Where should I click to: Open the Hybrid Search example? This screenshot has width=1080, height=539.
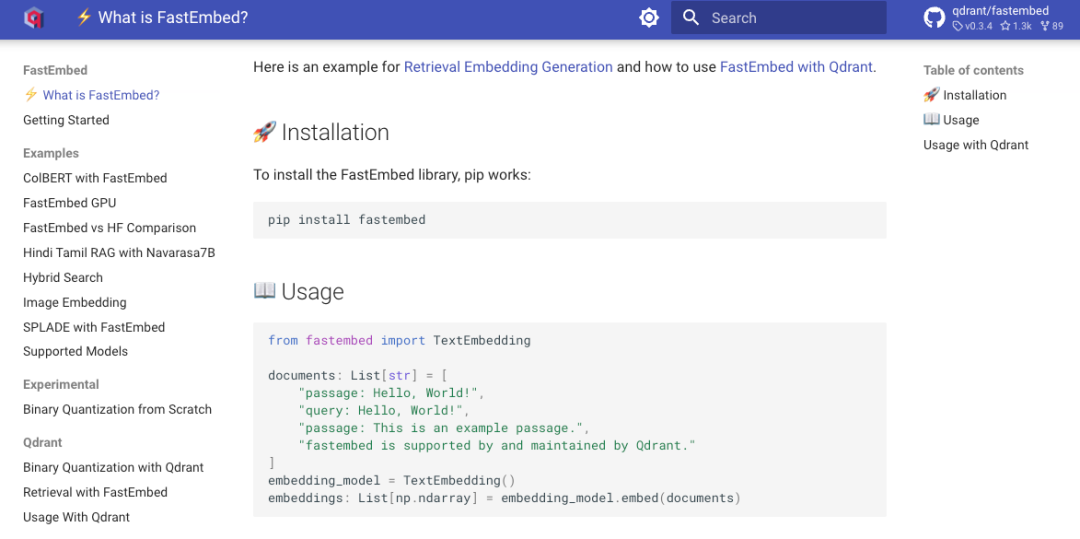click(63, 277)
